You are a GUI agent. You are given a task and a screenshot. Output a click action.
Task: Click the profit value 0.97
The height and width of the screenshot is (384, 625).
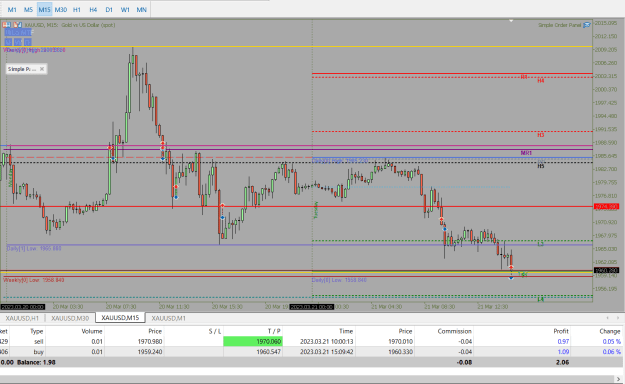pos(563,341)
